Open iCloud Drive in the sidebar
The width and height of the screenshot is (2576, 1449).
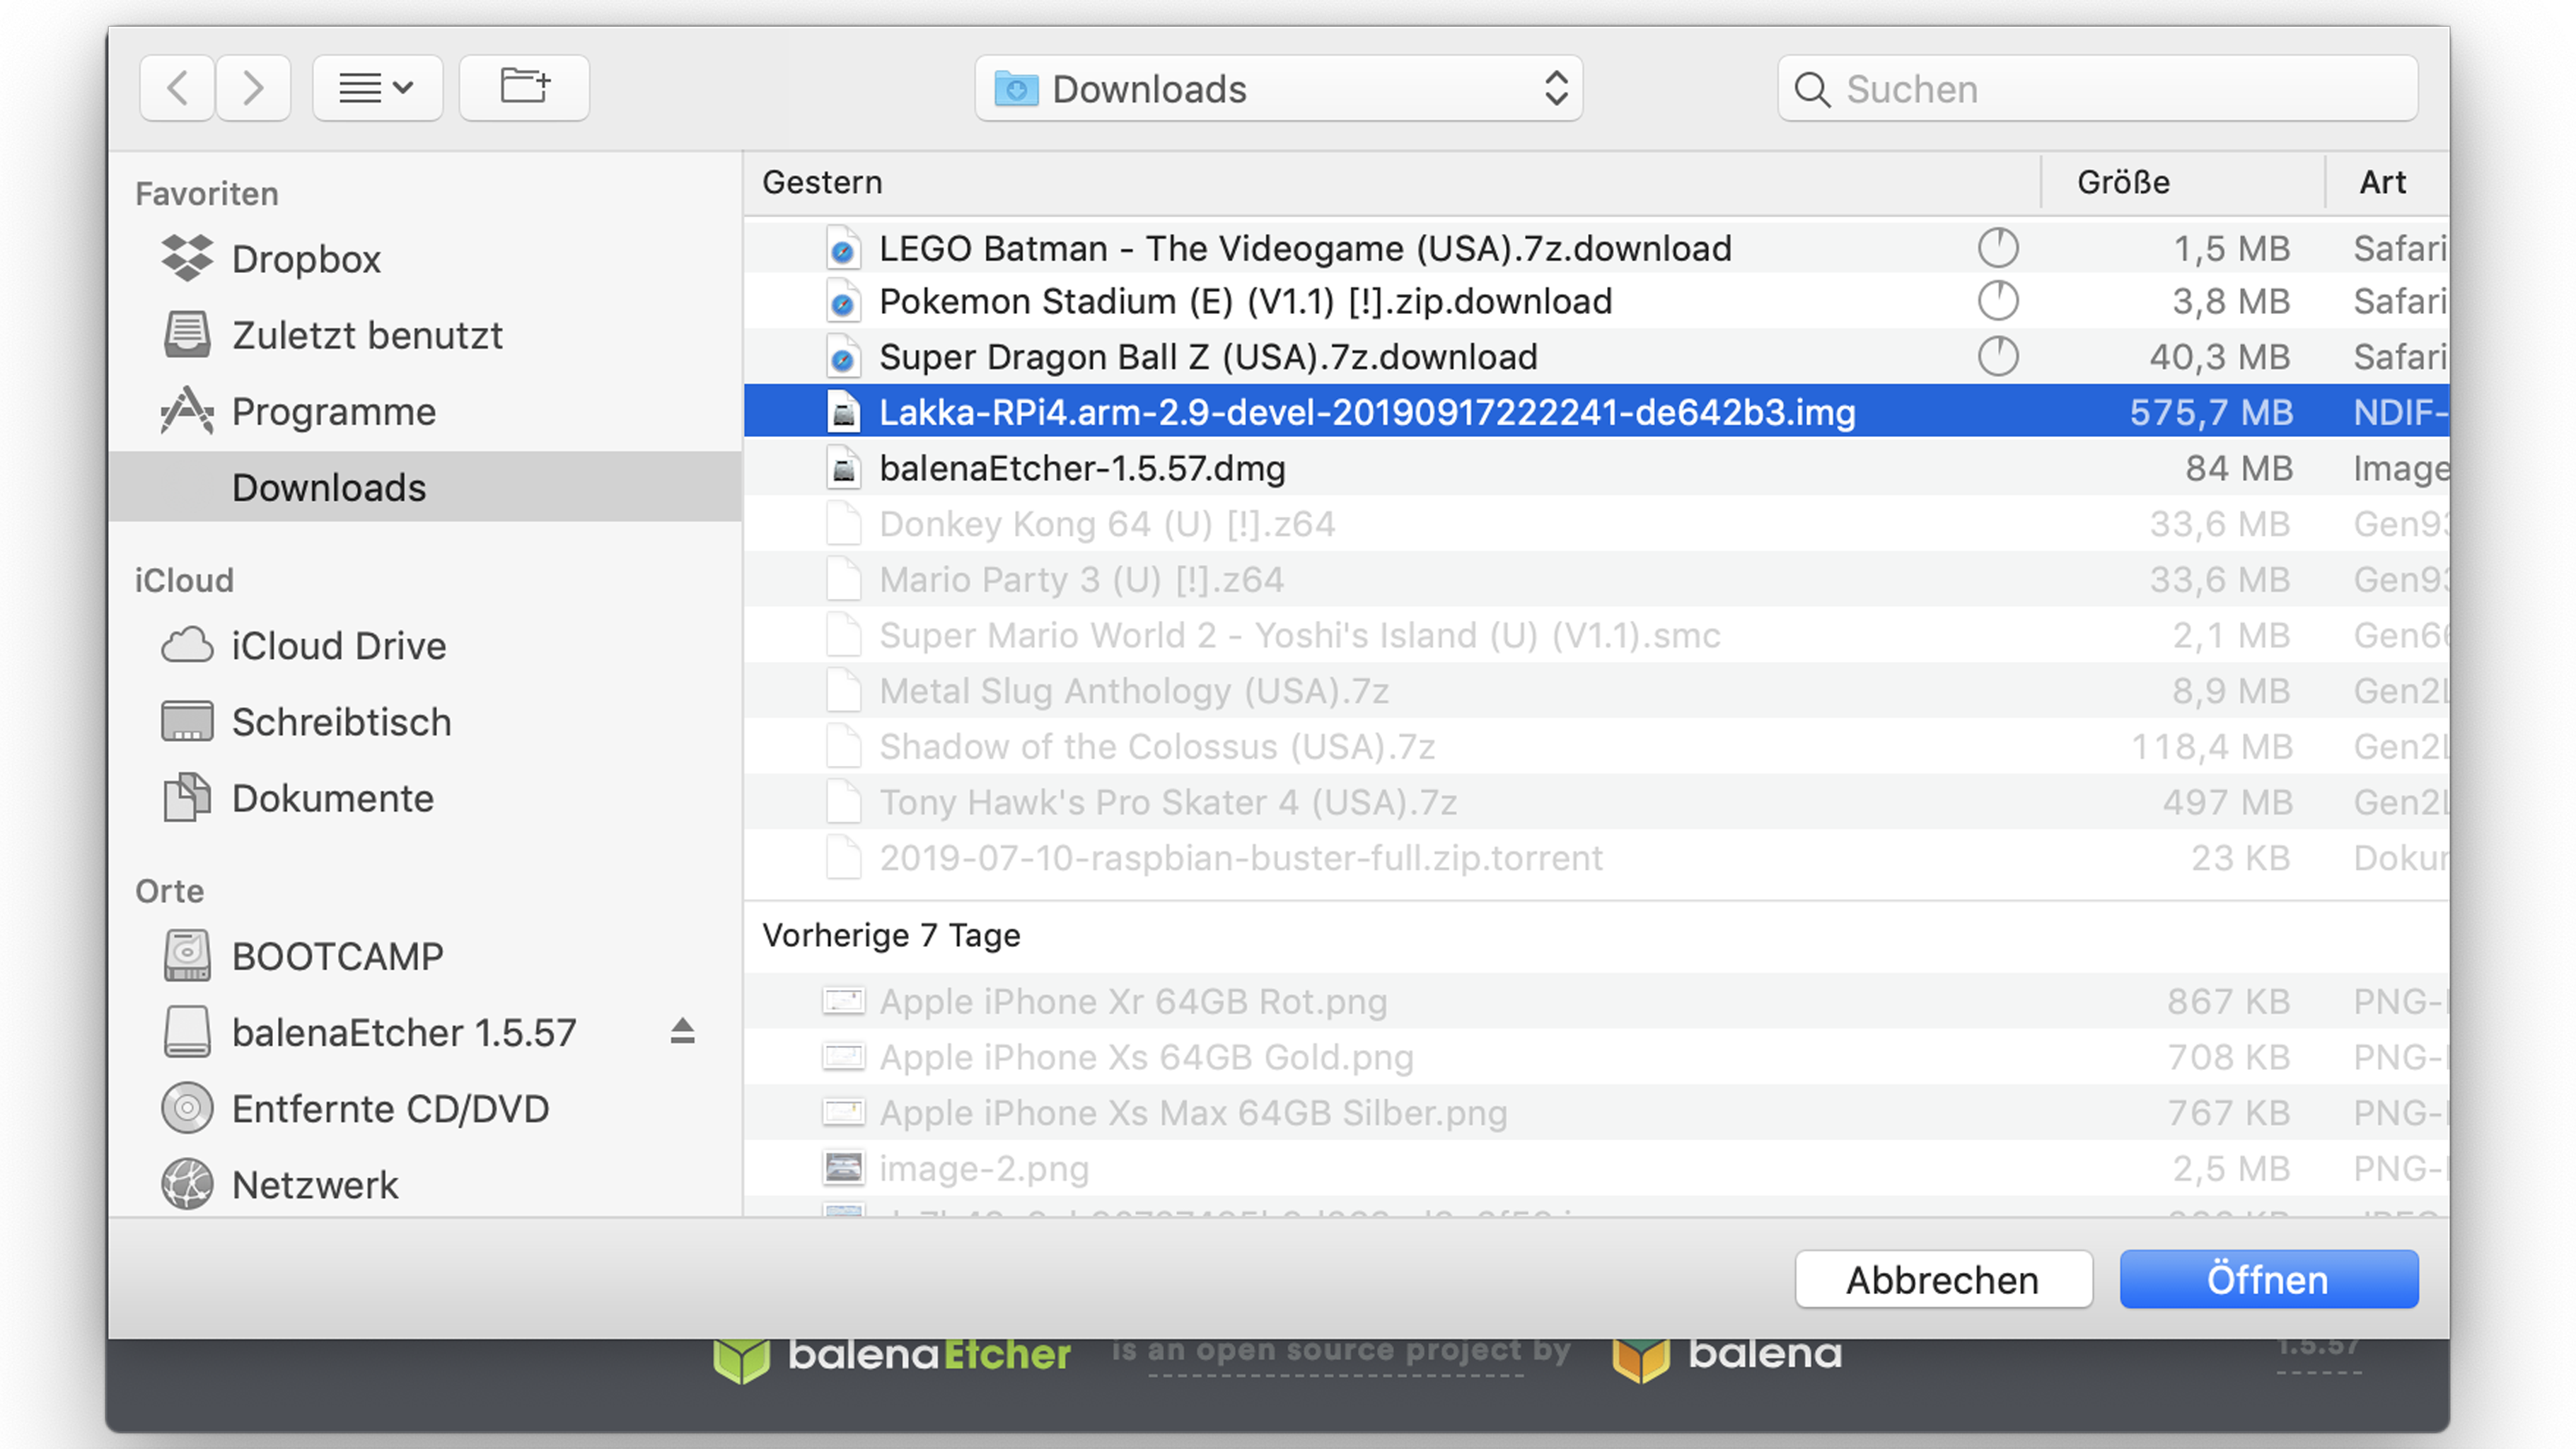[338, 646]
